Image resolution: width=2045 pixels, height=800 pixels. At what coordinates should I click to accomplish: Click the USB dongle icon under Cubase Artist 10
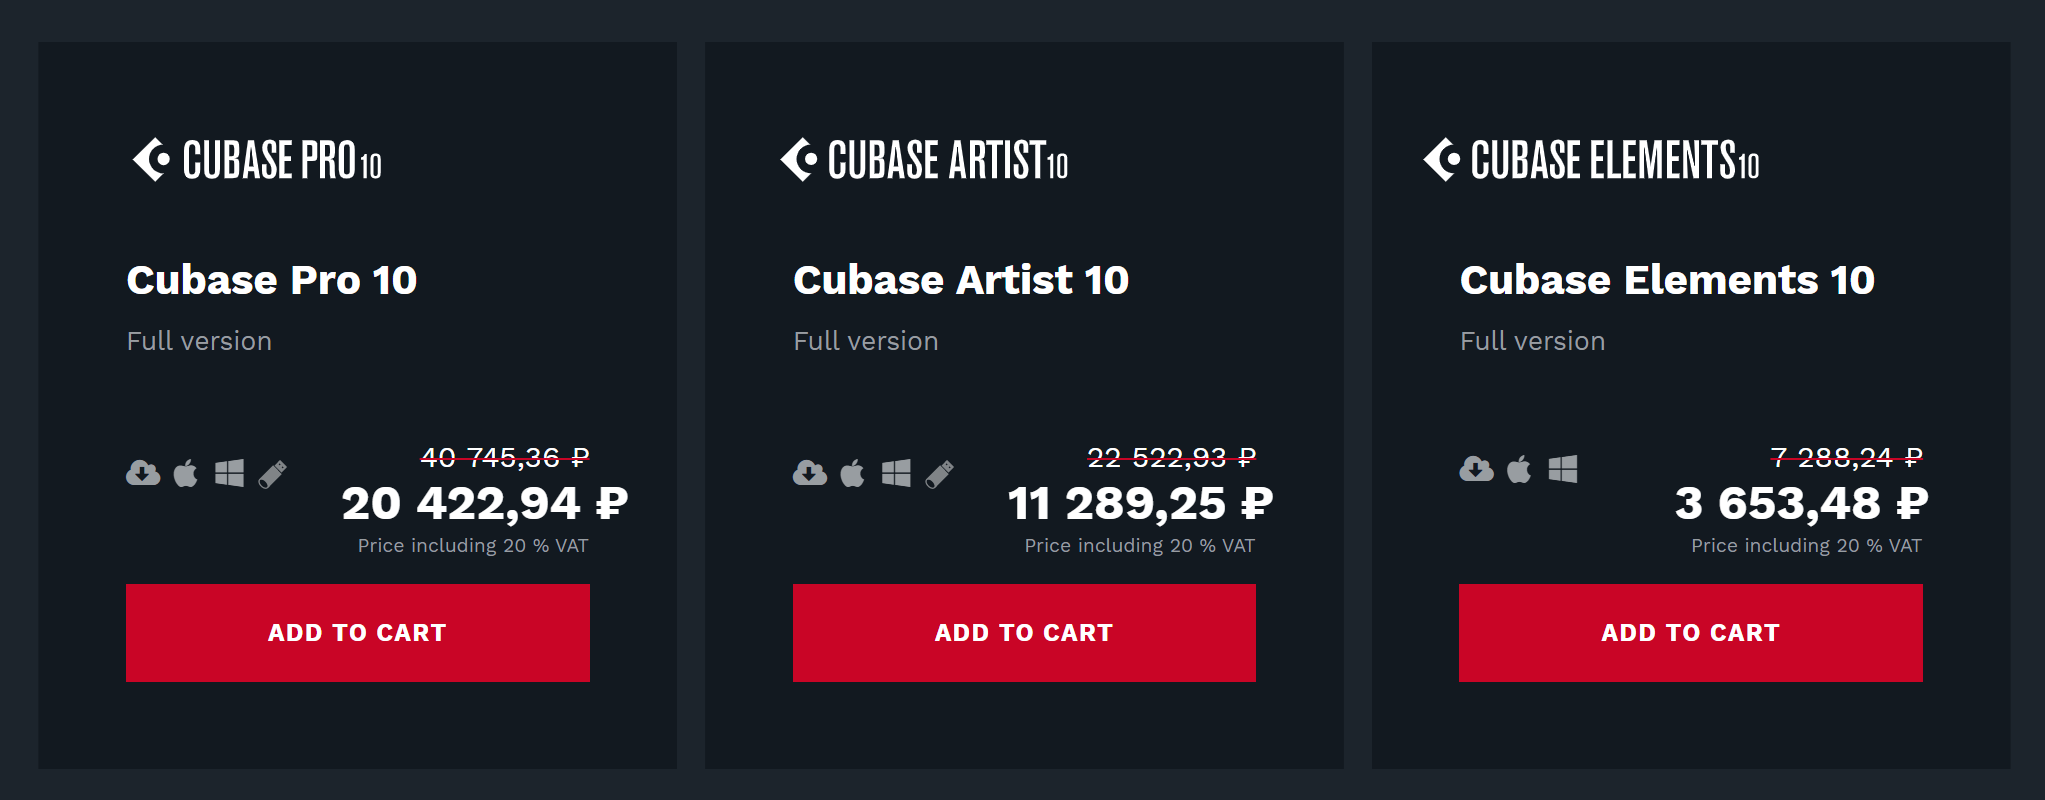939,473
